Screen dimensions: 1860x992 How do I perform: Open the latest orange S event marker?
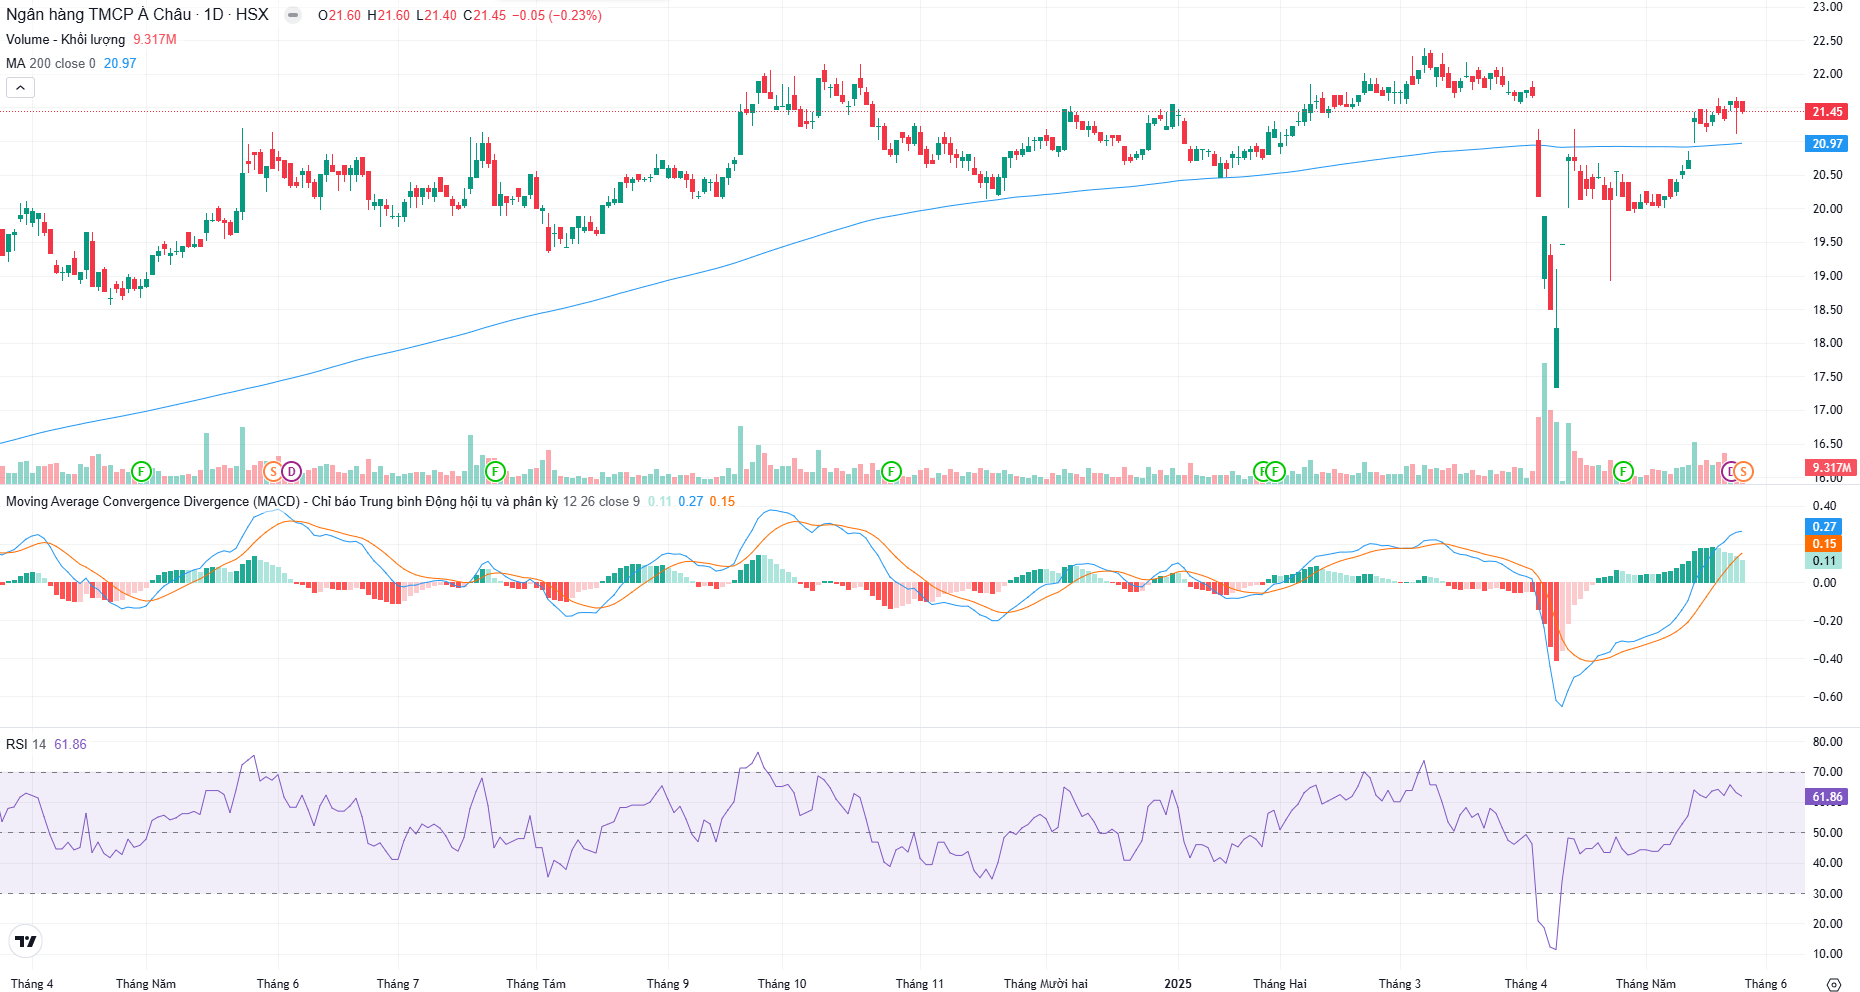click(x=1743, y=471)
